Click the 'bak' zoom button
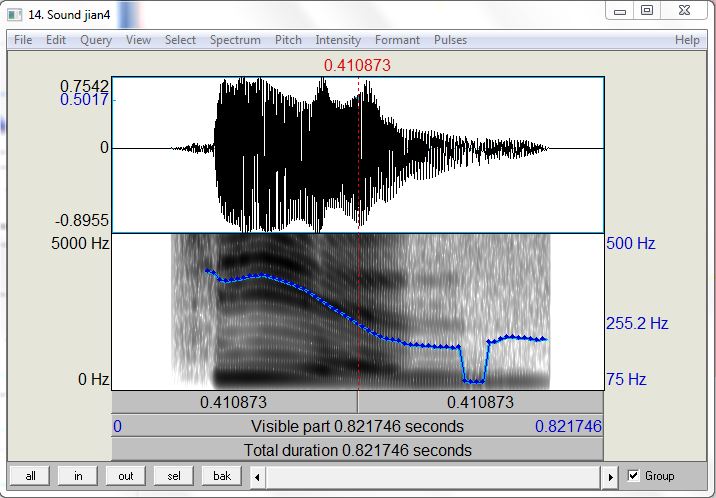Image resolution: width=716 pixels, height=498 pixels. (222, 476)
